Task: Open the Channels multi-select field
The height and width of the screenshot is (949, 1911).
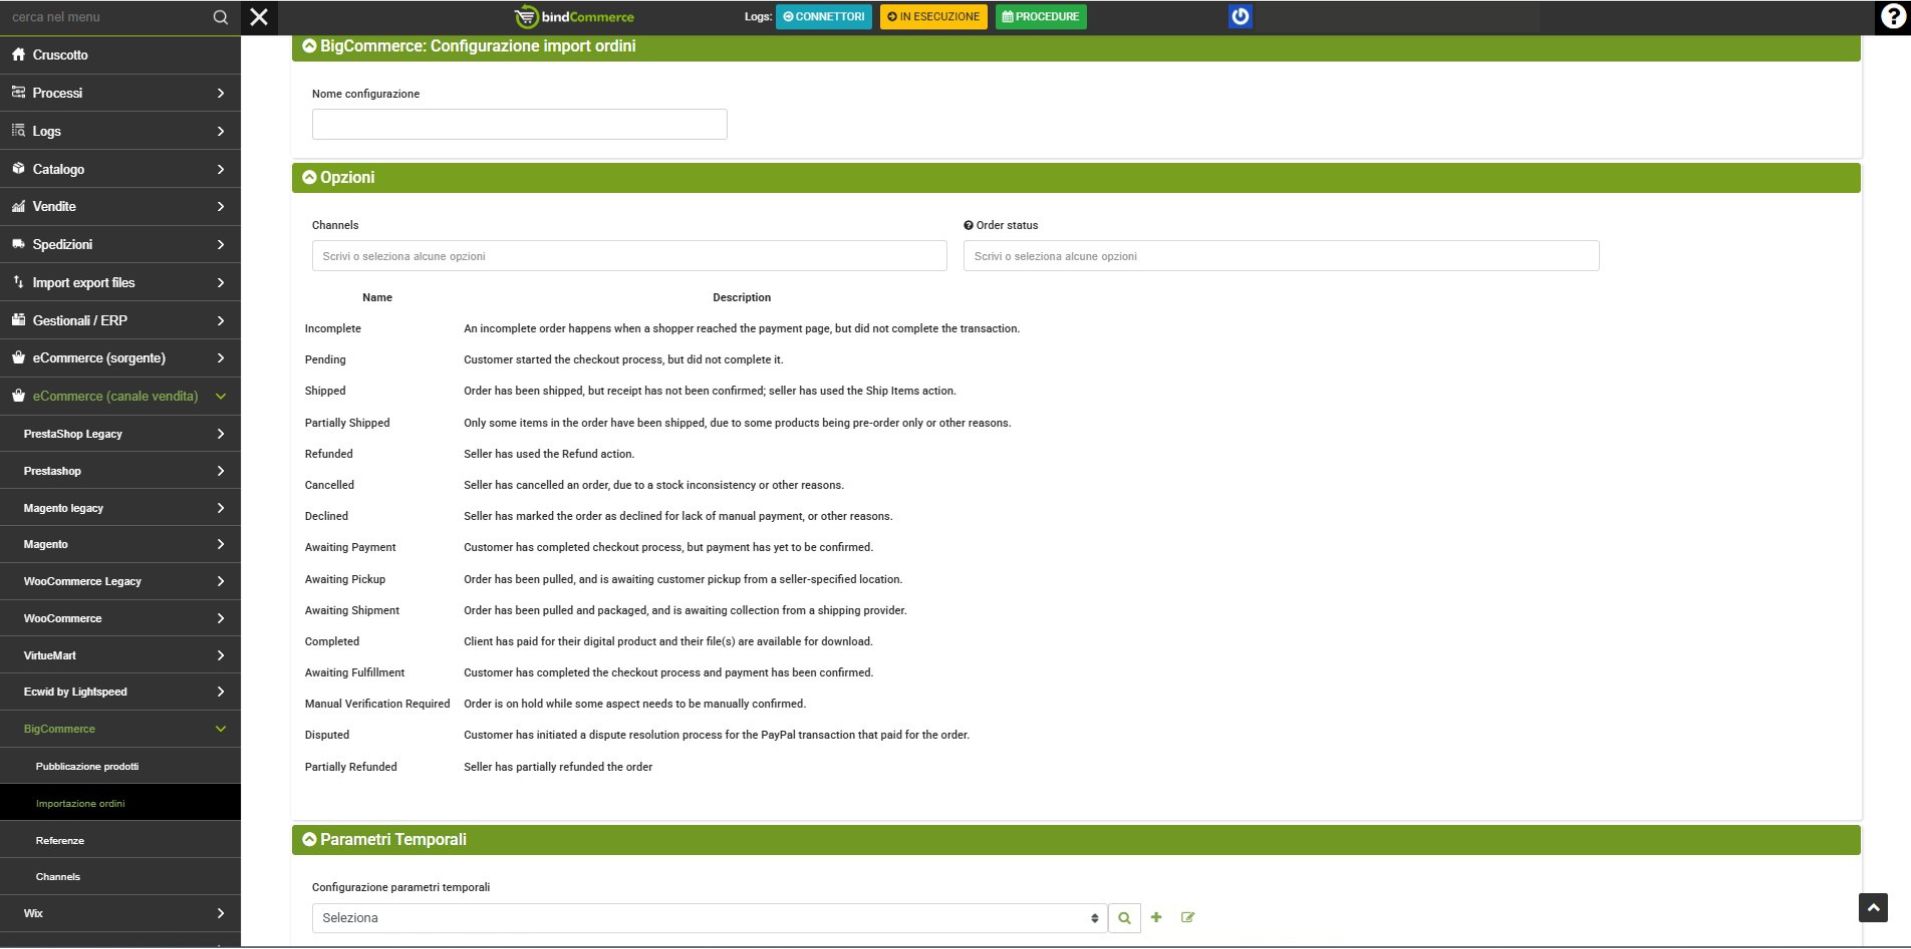Action: point(629,256)
